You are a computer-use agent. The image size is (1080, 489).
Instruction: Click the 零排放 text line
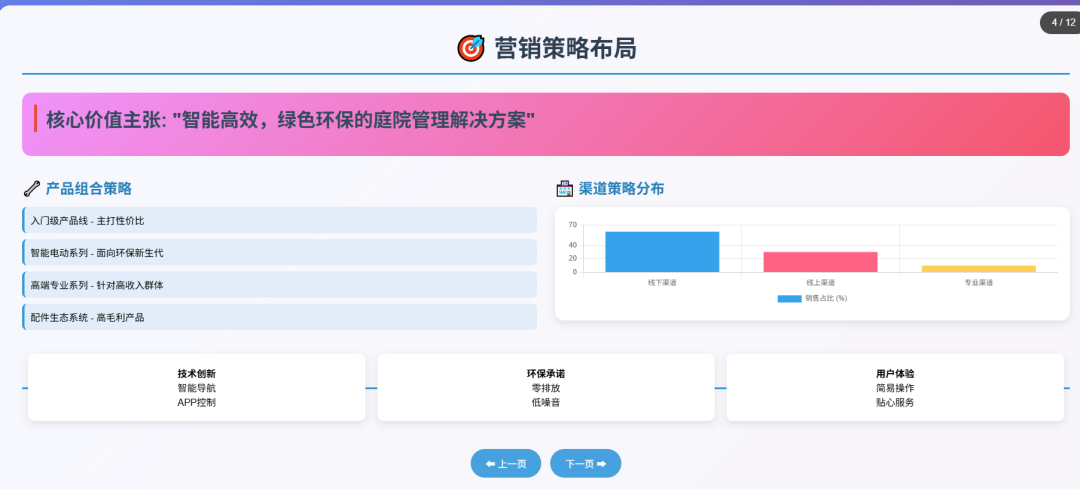pos(546,388)
